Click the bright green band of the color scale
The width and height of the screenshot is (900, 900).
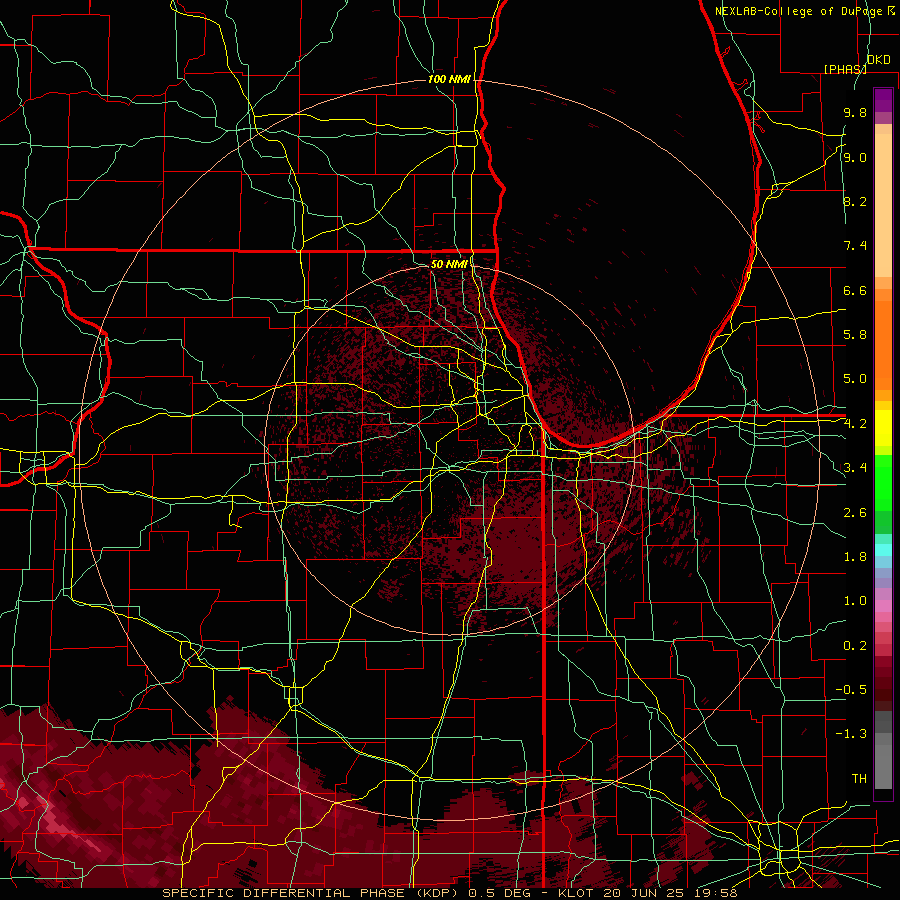883,485
